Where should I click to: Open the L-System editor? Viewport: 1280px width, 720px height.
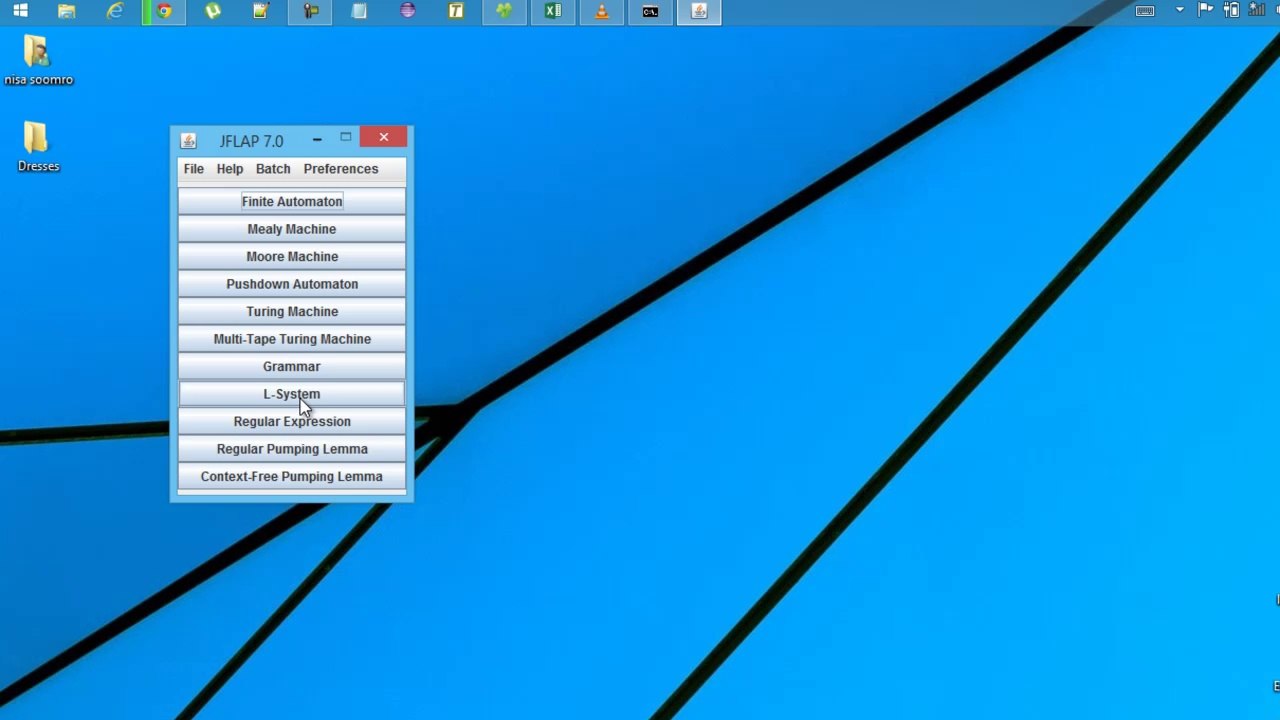(x=292, y=394)
